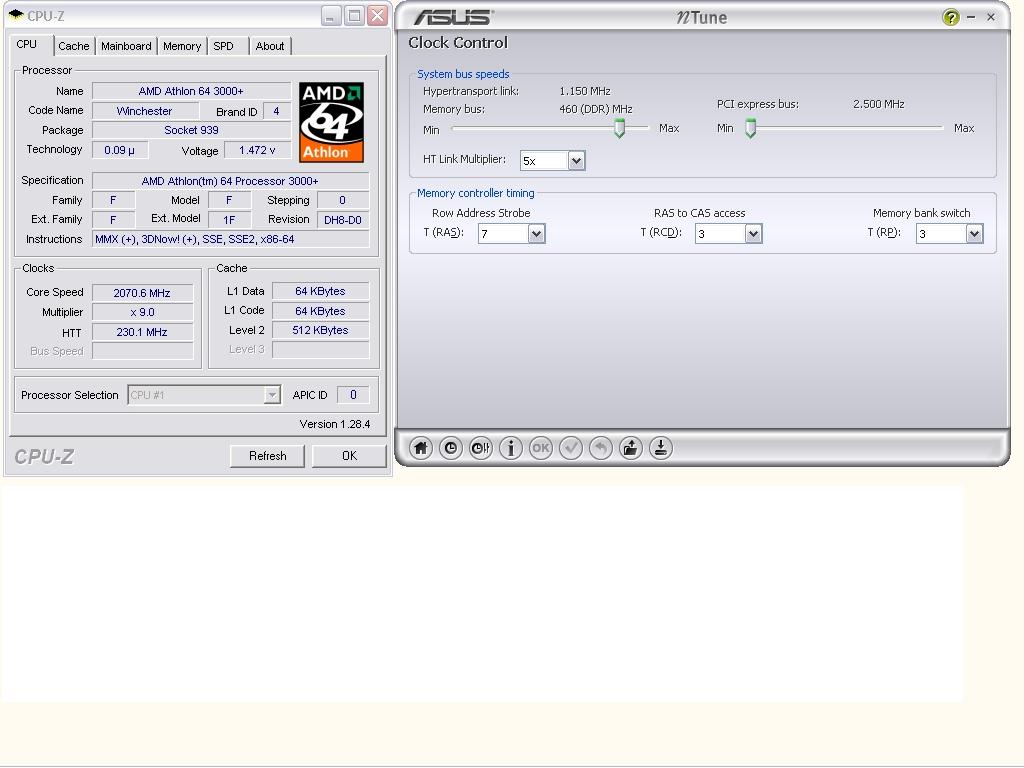Click the Hypertransport link 1.150 MHz value
This screenshot has width=1024, height=768.
click(x=585, y=91)
